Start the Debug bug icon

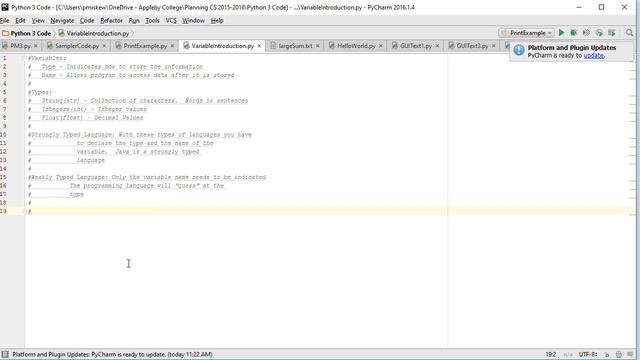pos(573,33)
